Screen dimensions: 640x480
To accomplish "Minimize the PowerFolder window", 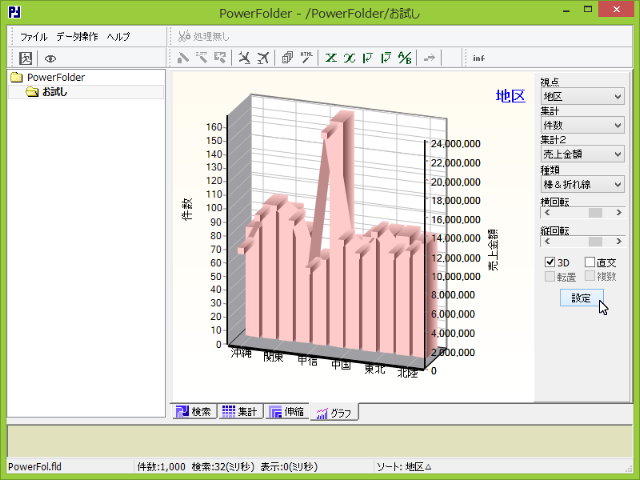I will click(566, 10).
